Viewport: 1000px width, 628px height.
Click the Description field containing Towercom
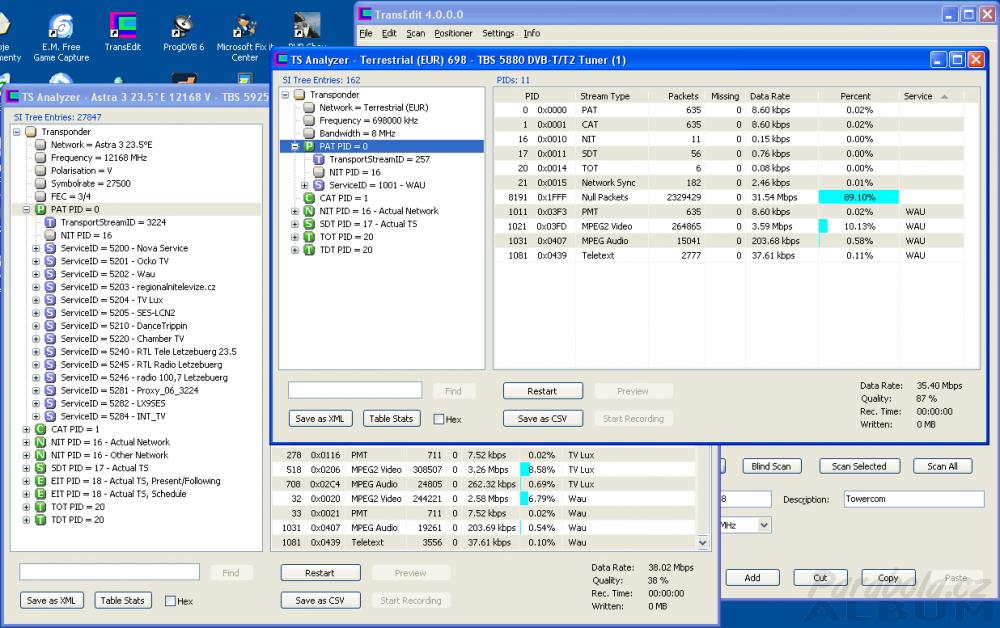[914, 499]
